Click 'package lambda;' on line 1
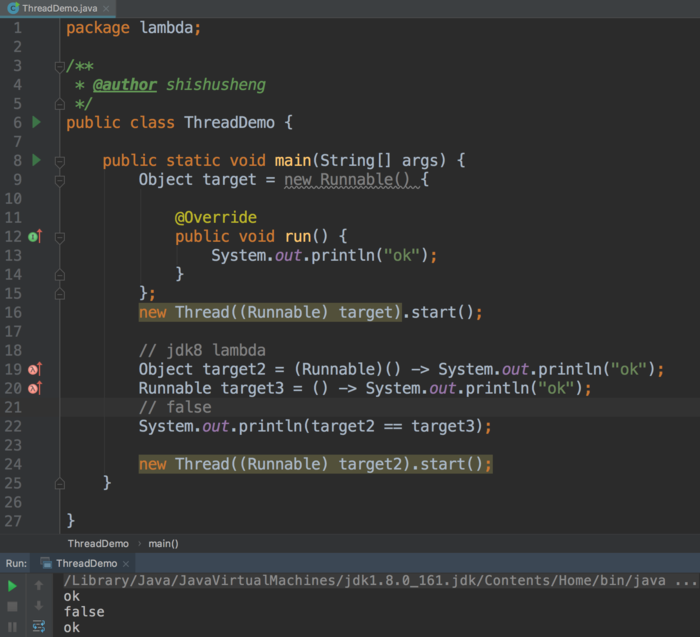Screen dimensions: 700x637 click(133, 28)
